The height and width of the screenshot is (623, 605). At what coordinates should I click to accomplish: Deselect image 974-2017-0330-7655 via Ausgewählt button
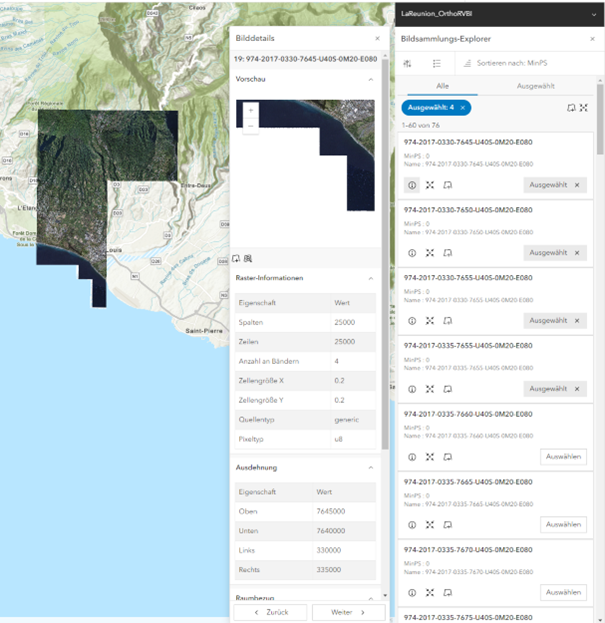[x=555, y=321]
